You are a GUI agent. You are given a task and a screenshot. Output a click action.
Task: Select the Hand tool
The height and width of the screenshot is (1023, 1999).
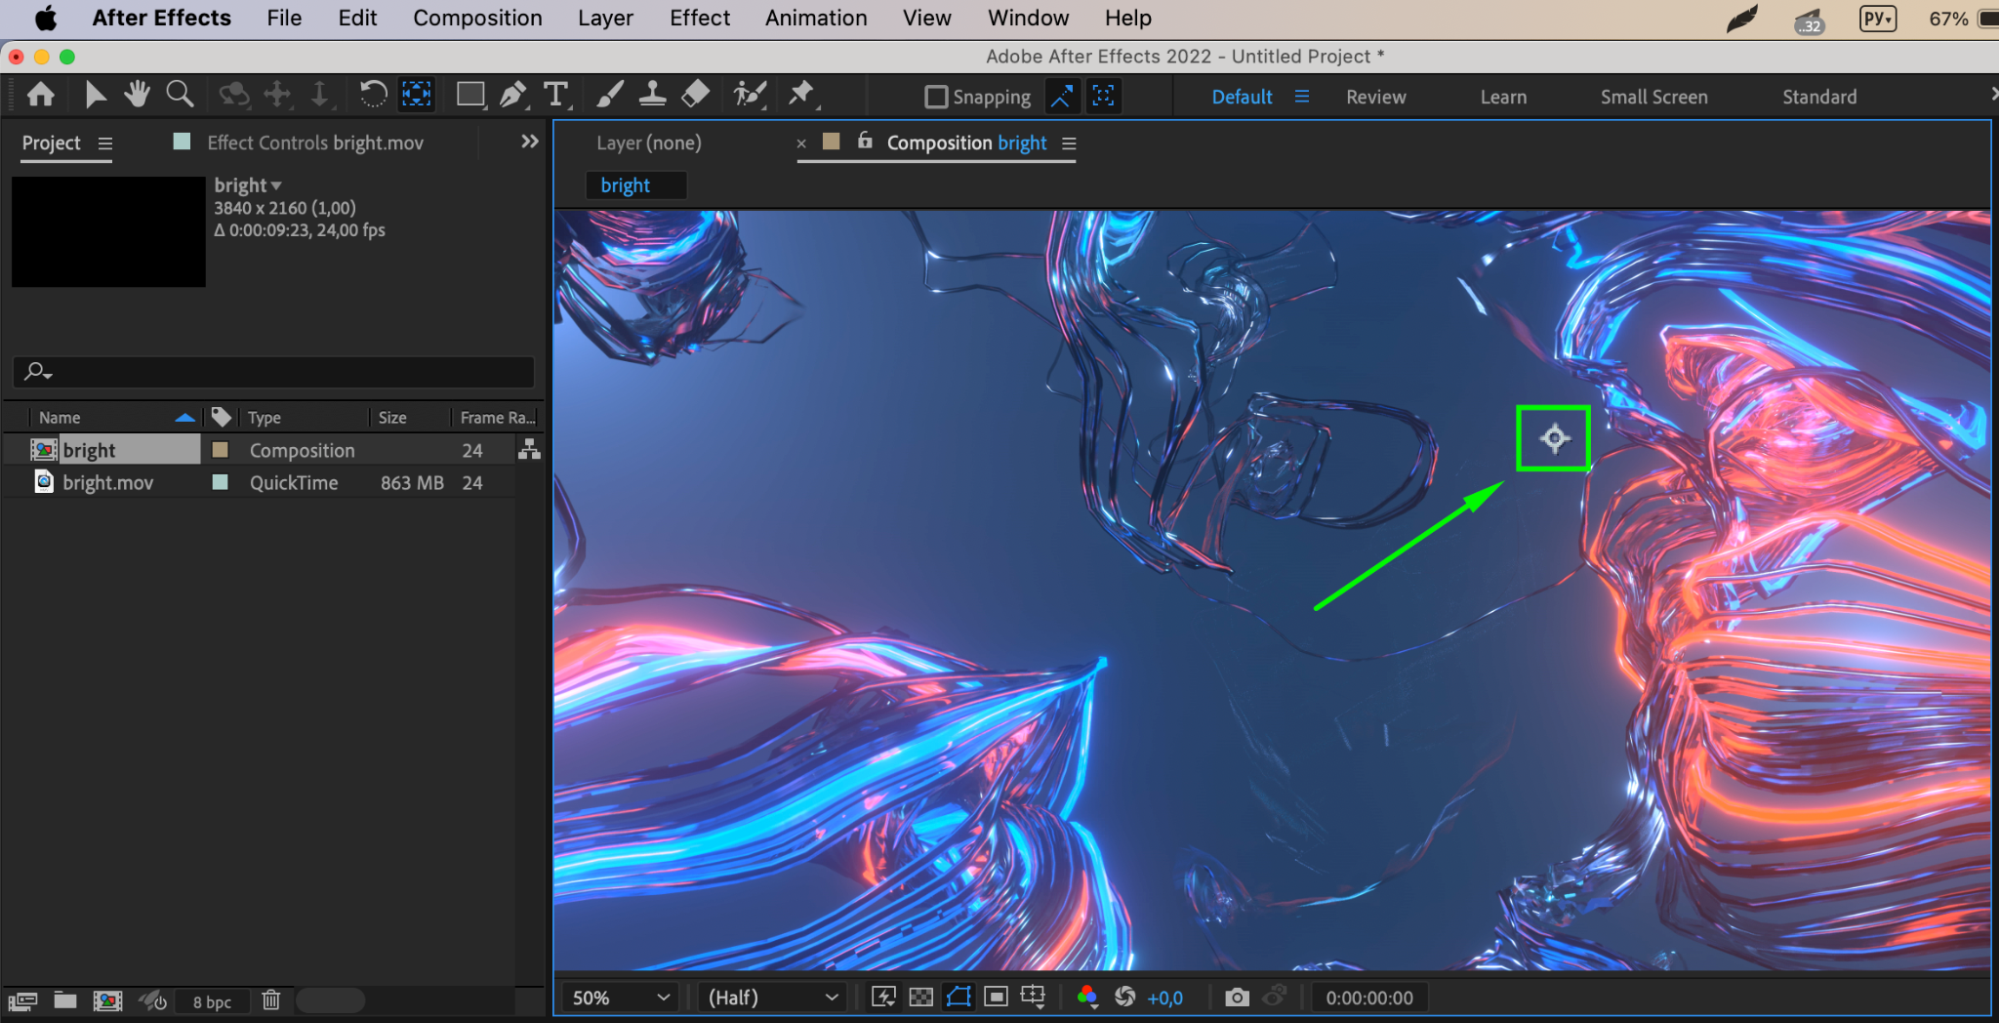point(136,95)
